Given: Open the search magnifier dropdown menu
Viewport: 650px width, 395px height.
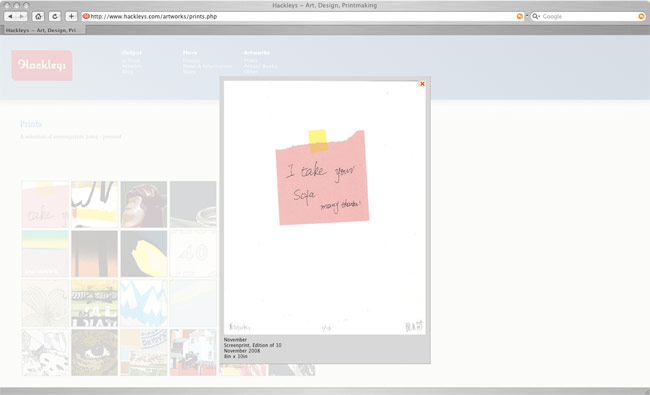Looking at the screenshot, I should click(536, 17).
